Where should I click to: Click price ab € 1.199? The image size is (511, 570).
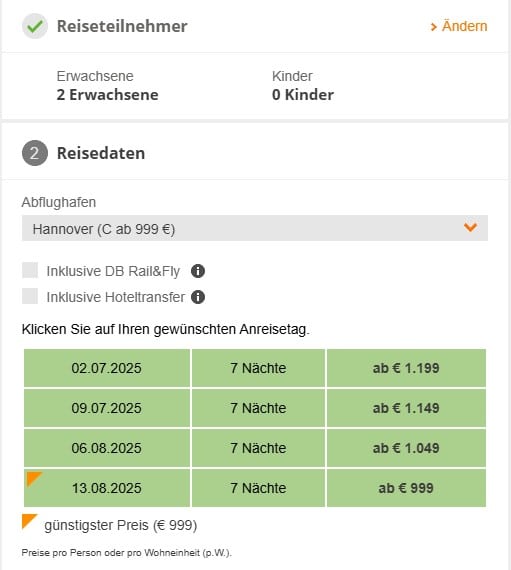(406, 368)
